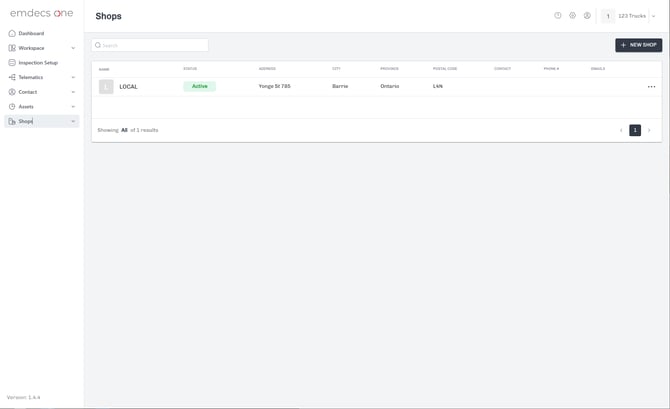Go to Dashboard
Viewport: 670px width, 409px height.
coord(31,33)
